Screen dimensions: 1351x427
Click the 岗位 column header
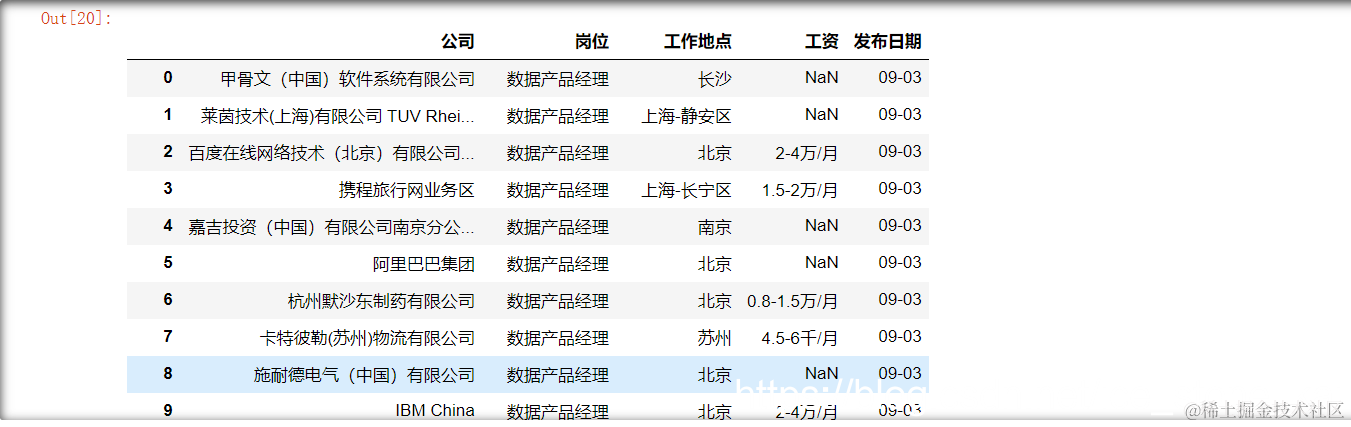(592, 42)
